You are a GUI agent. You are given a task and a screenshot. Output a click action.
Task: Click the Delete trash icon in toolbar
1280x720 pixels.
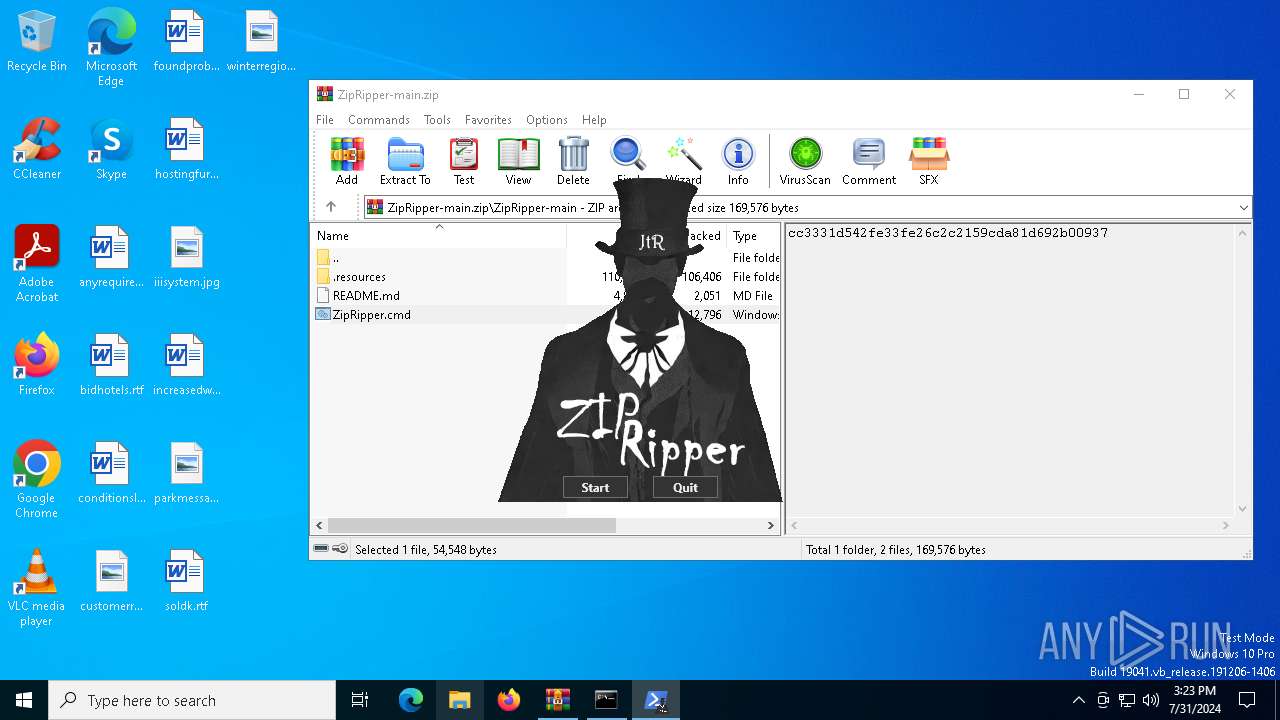coord(573,161)
